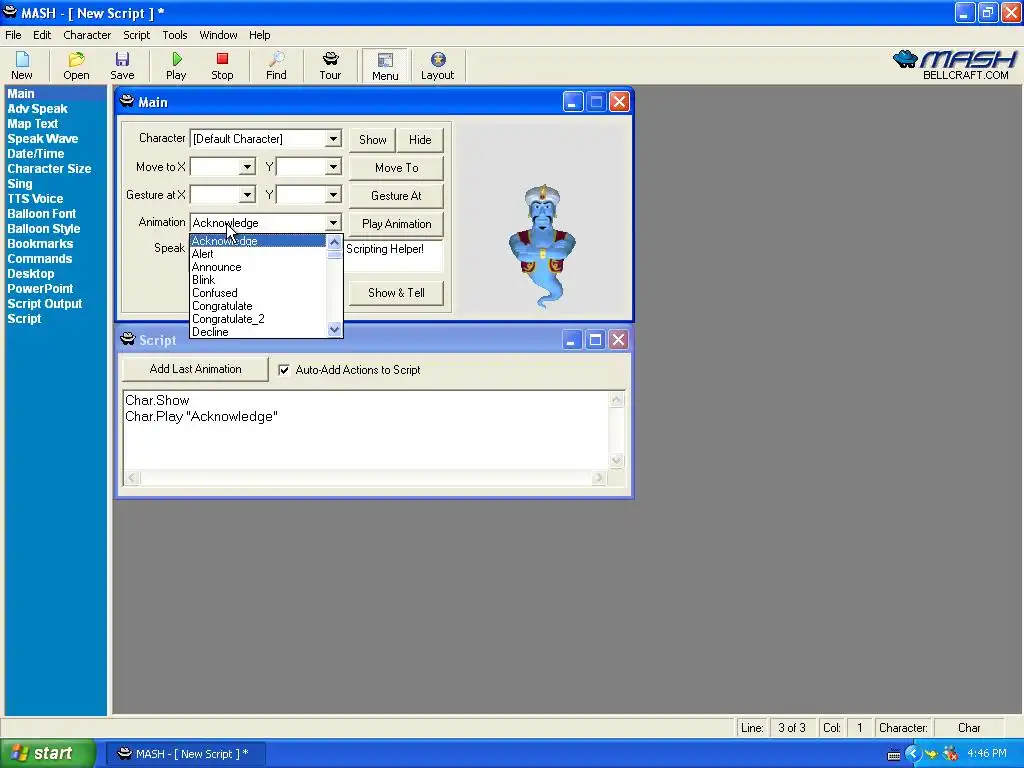The image size is (1024, 768).
Task: Run the script with the Play icon
Action: tap(176, 66)
